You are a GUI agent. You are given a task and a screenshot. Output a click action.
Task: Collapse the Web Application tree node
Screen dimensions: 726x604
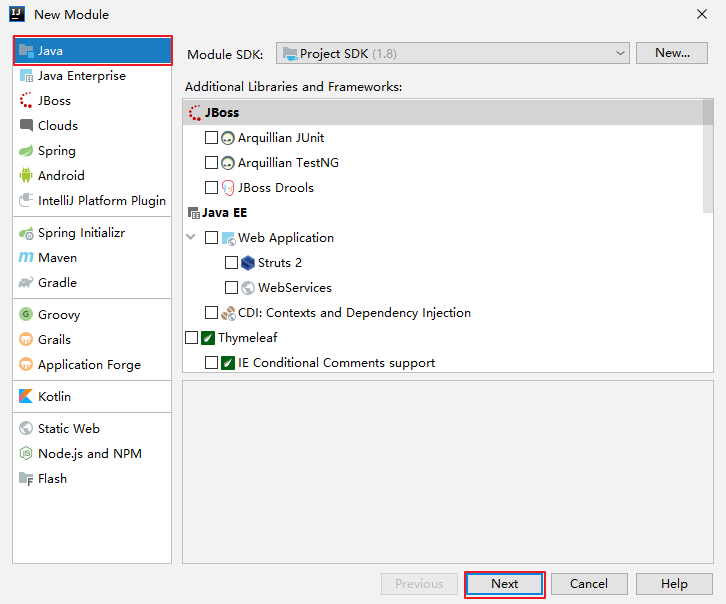[x=191, y=238]
